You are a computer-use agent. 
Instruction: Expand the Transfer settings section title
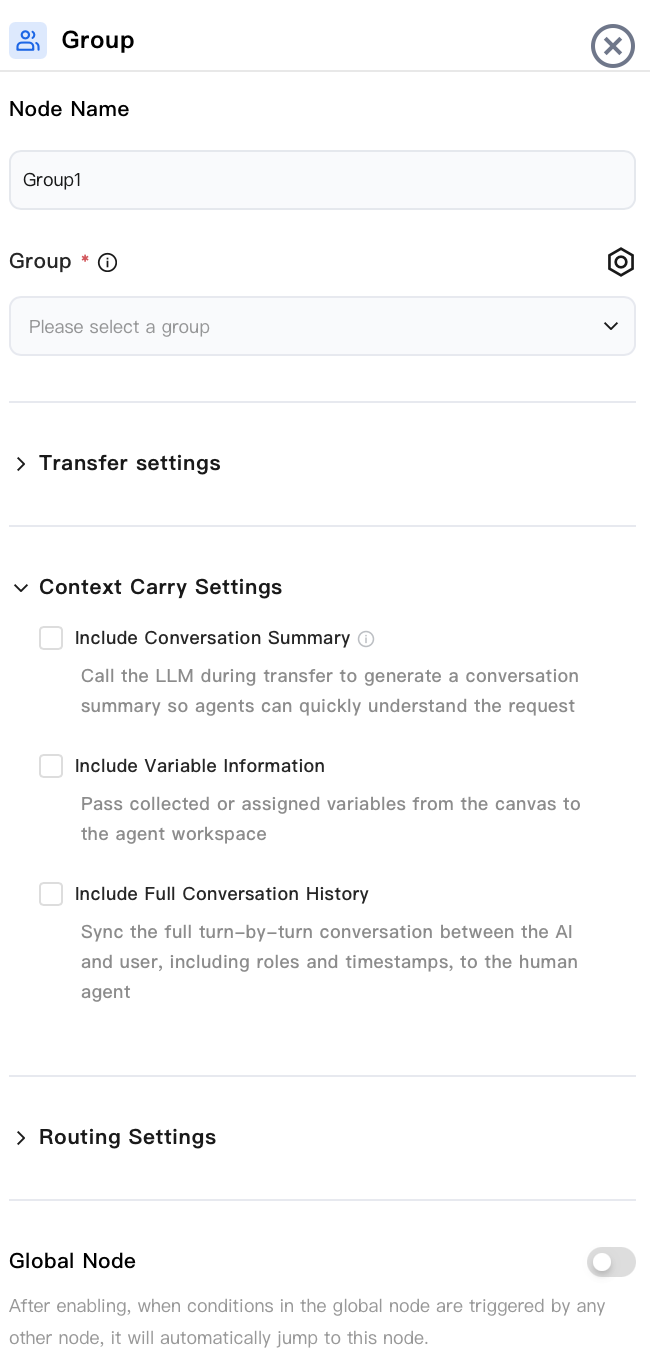point(130,463)
